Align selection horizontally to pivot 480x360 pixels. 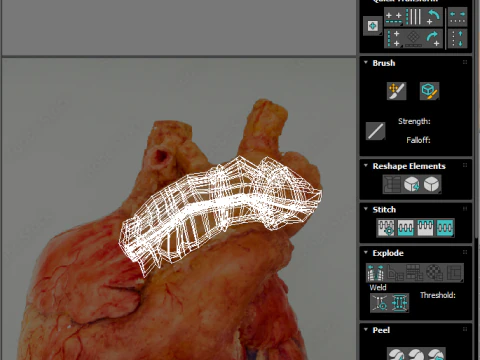(x=394, y=17)
